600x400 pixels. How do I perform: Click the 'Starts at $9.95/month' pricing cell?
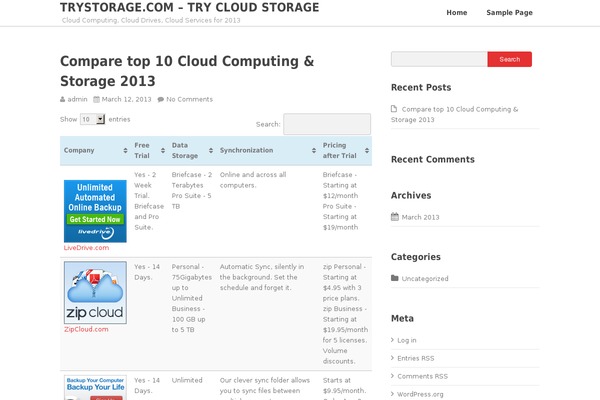344,385
